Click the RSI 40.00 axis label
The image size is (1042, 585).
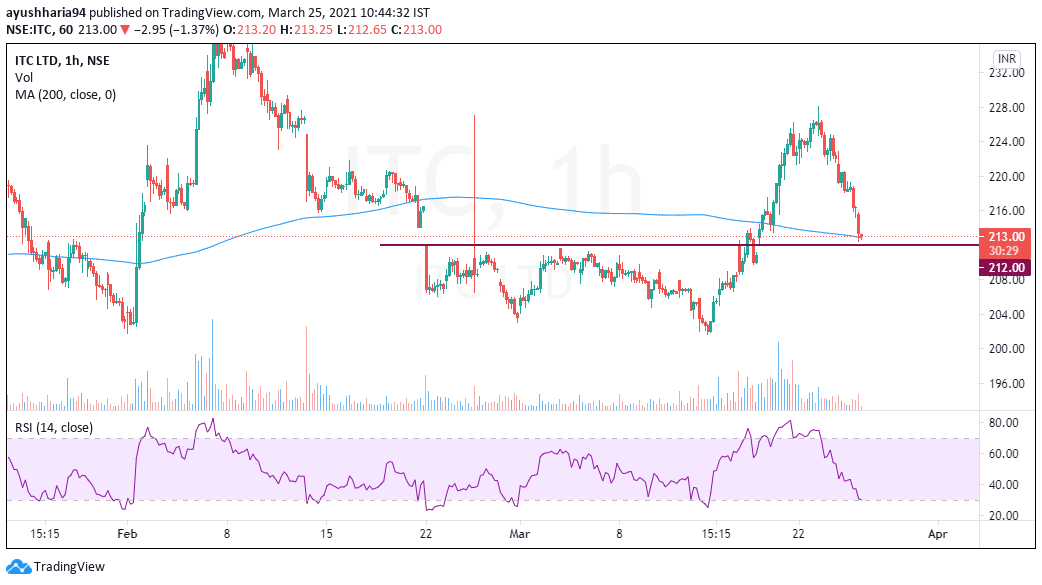[1003, 485]
